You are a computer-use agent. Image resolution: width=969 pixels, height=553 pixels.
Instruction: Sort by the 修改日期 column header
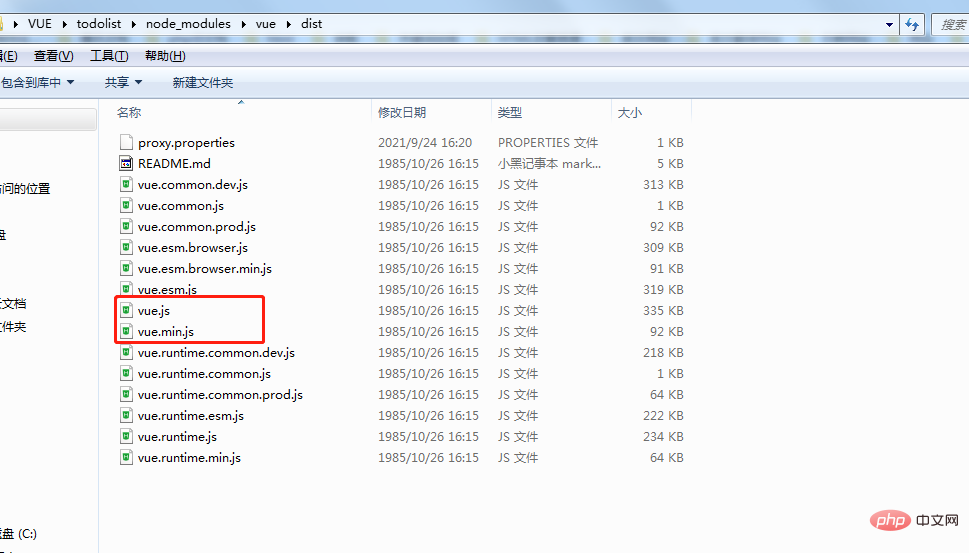402,112
